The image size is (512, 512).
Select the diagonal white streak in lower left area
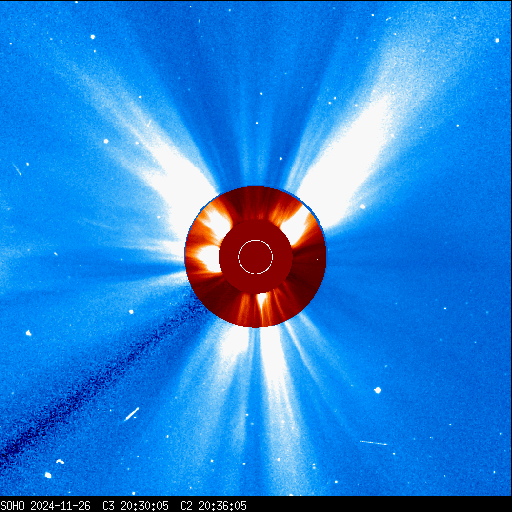click(132, 414)
